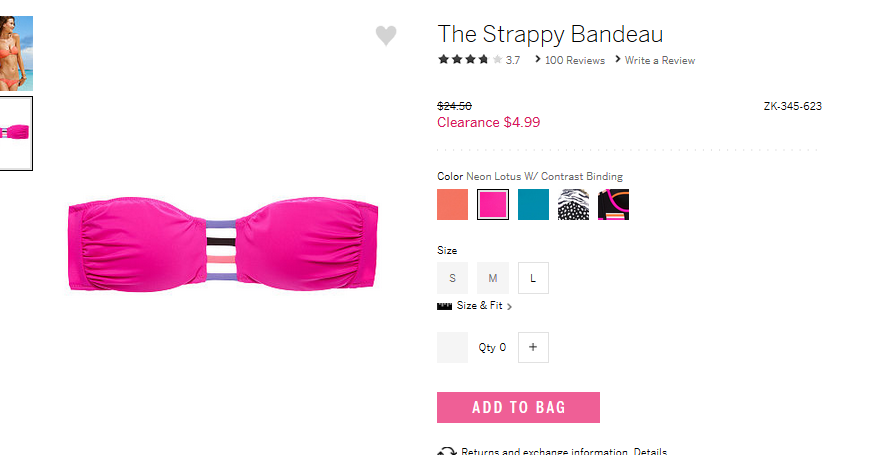Screen dimensions: 873x455
Task: Click the ruler icon beside Size & Fit
Action: click(444, 306)
